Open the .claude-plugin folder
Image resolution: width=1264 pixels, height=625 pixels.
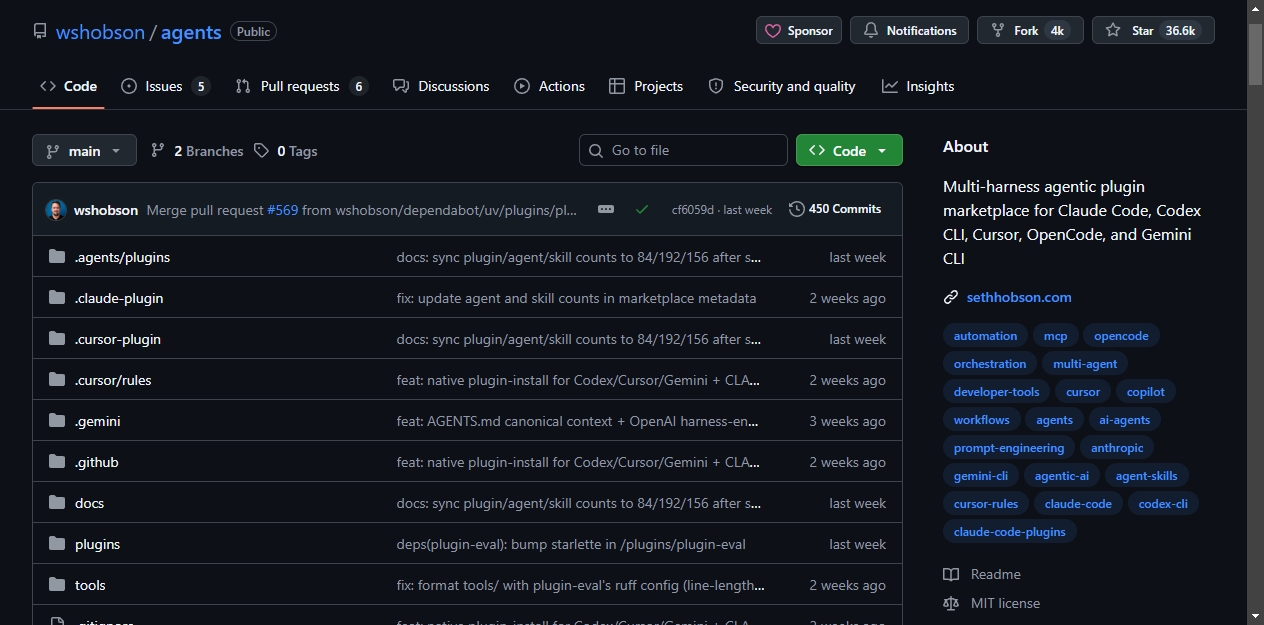coord(119,298)
